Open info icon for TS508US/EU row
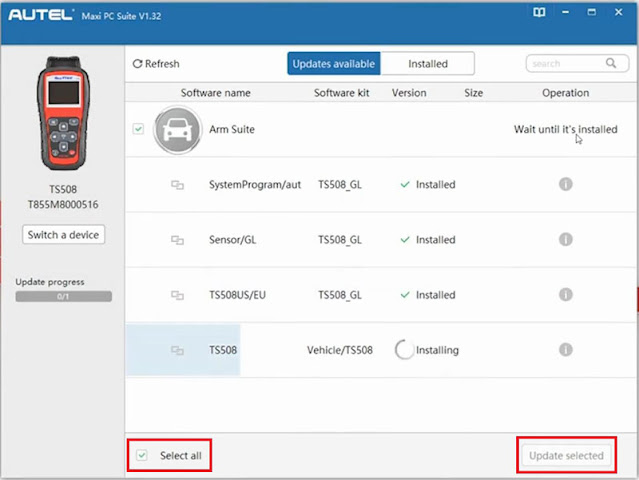 coord(565,294)
